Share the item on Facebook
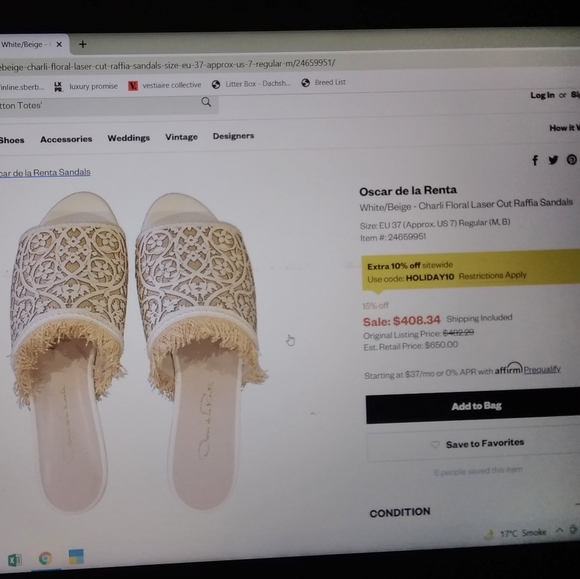The width and height of the screenshot is (580, 579). tap(535, 160)
